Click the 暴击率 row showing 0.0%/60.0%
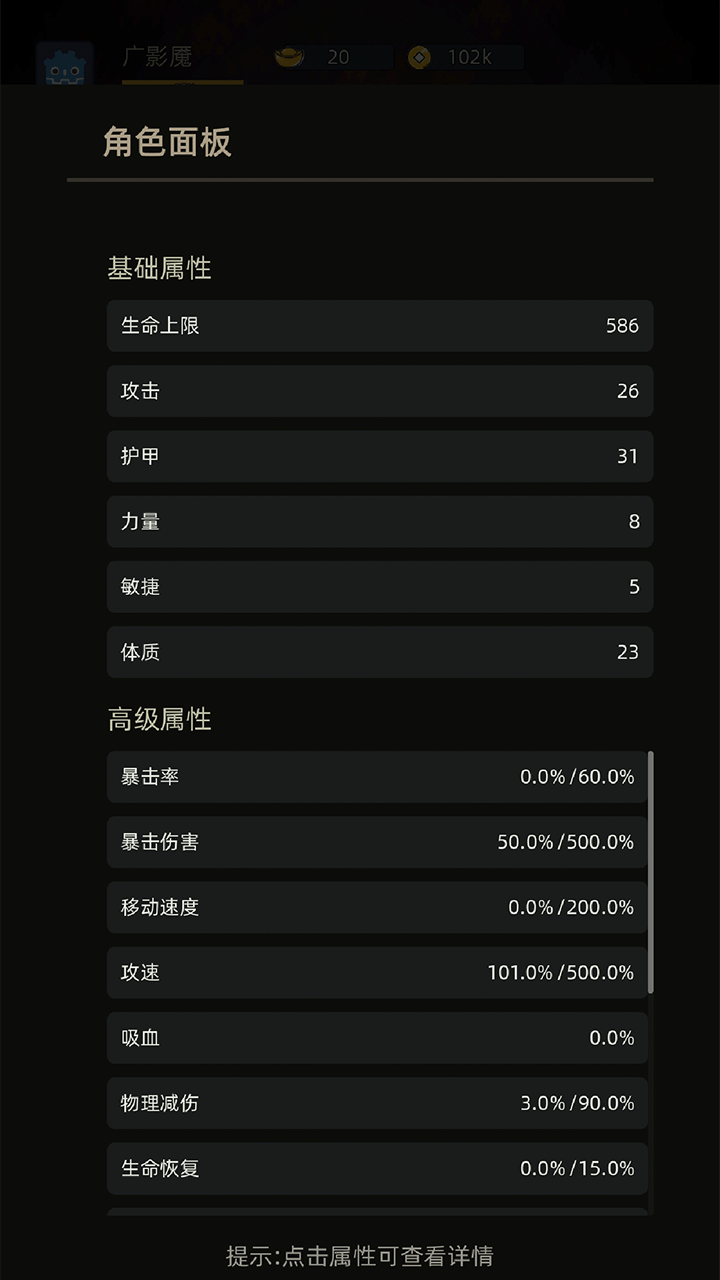Image resolution: width=720 pixels, height=1280 pixels. tap(378, 777)
